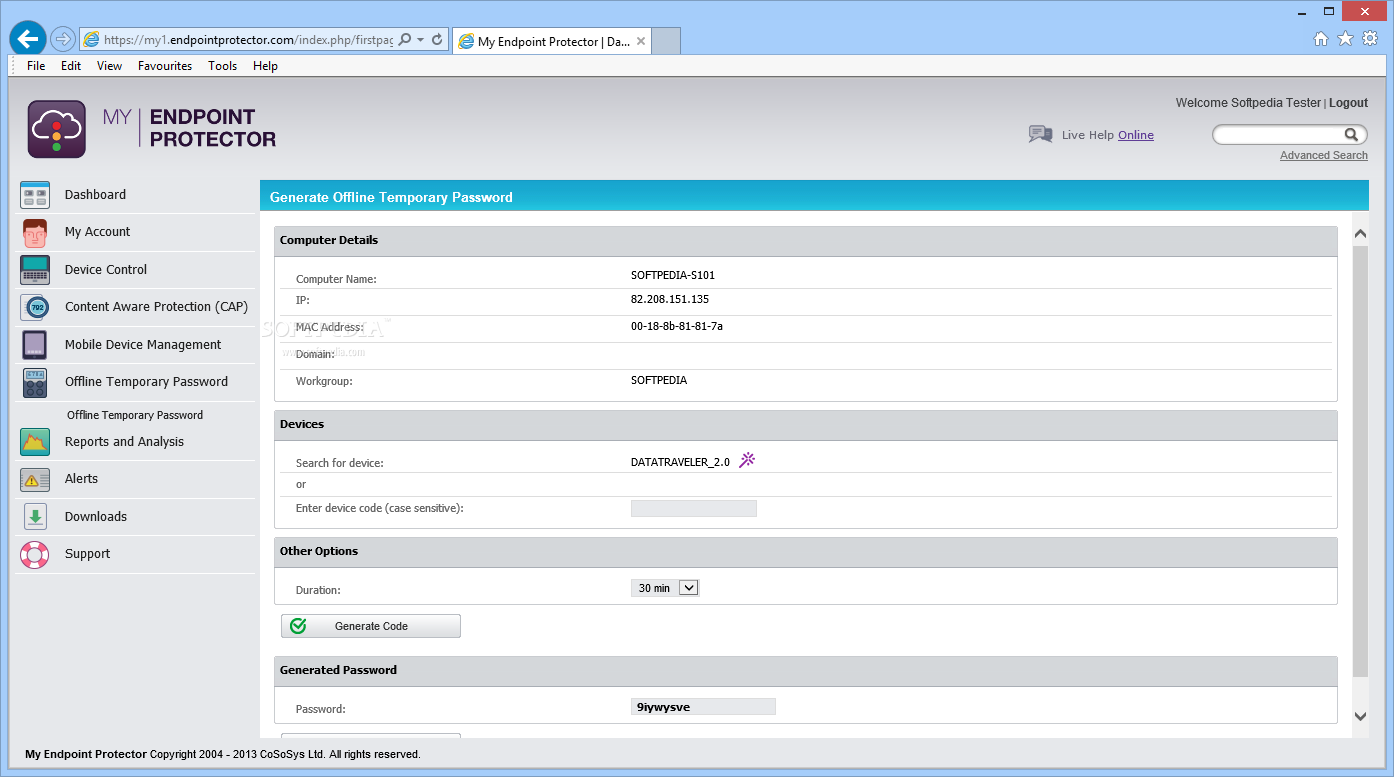The image size is (1394, 777).
Task: Open the Advanced Search link
Action: 1324,155
